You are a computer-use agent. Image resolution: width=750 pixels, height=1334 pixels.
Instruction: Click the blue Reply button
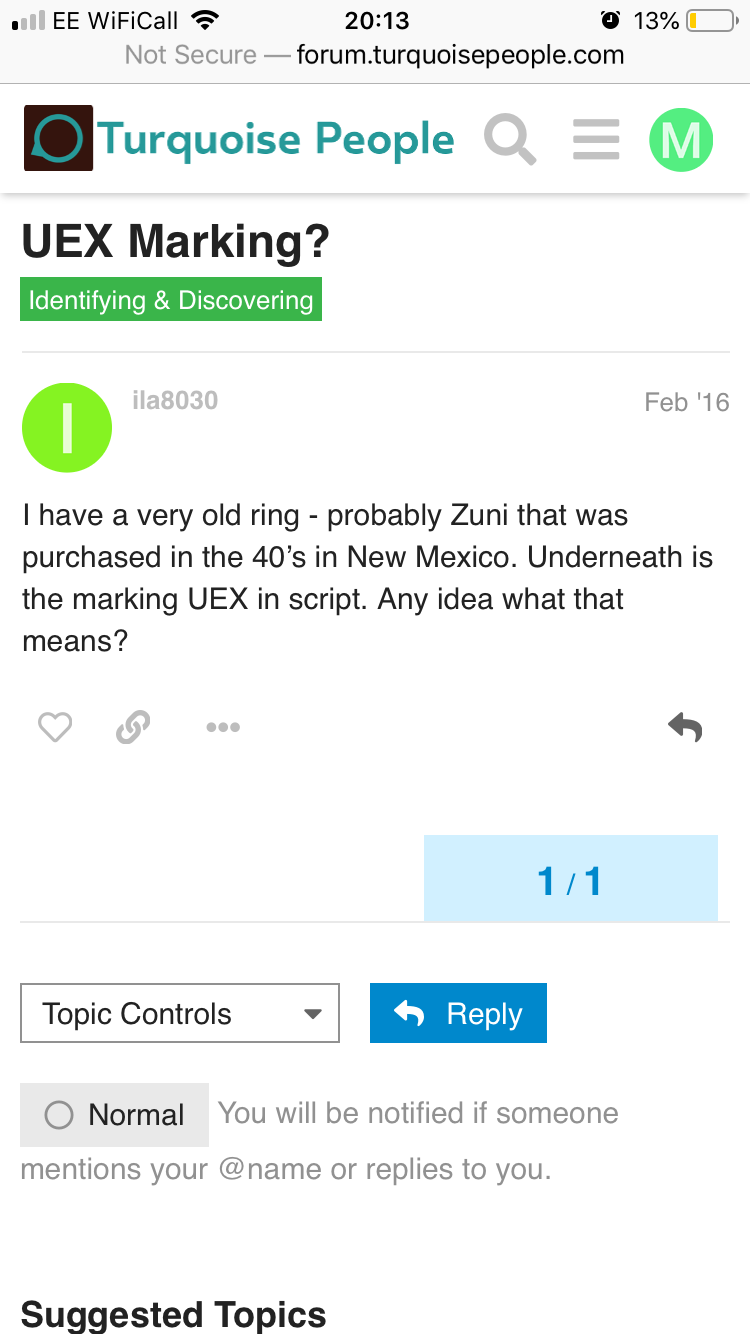[458, 1014]
